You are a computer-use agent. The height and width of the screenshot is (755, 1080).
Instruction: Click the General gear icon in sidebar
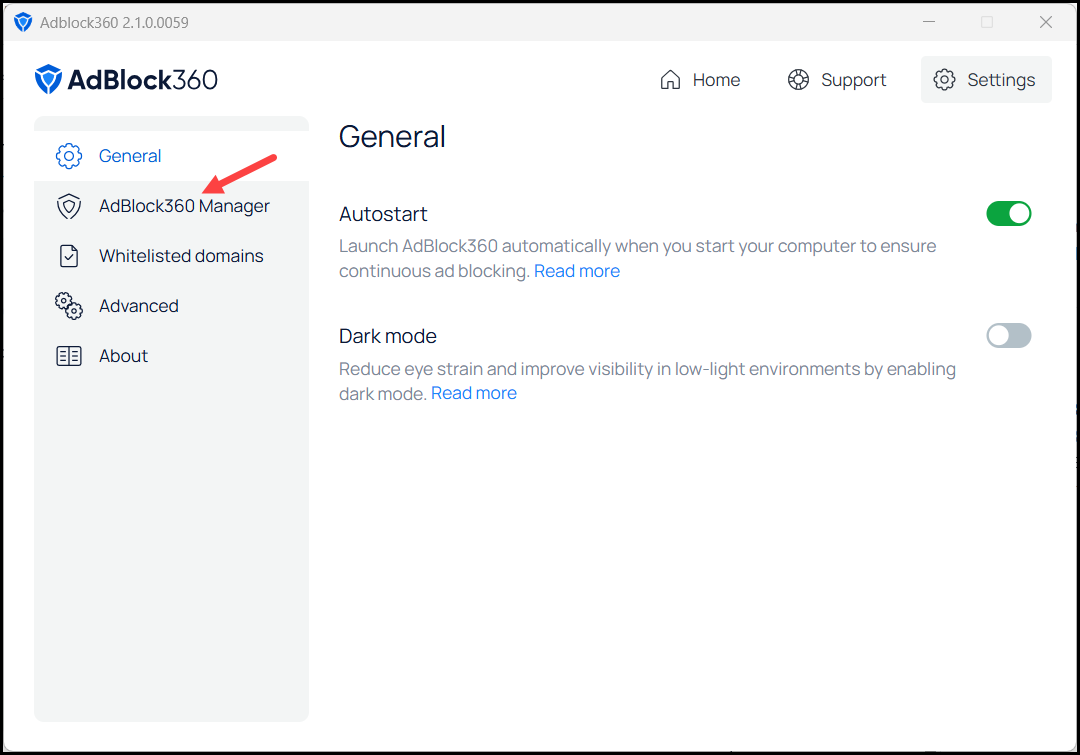click(69, 156)
